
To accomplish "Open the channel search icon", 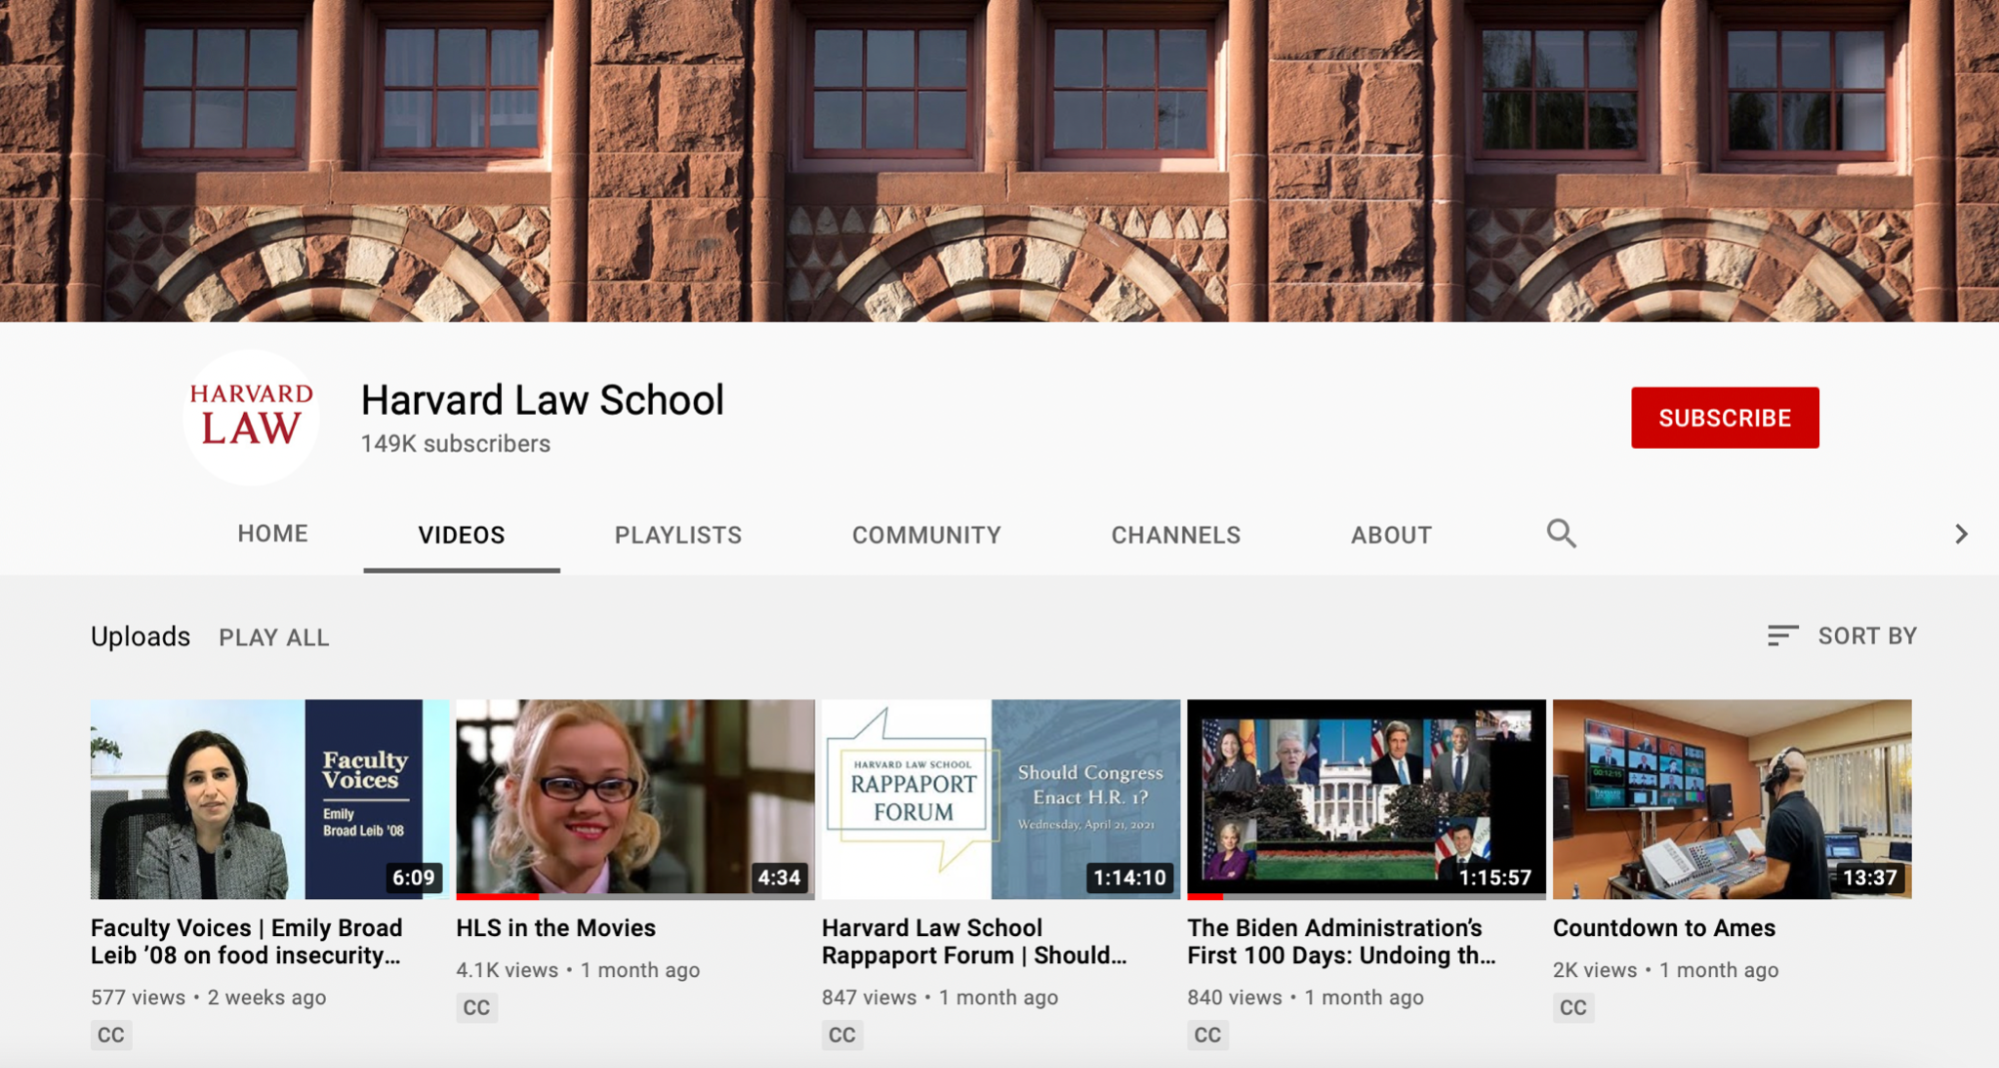I will coord(1561,534).
